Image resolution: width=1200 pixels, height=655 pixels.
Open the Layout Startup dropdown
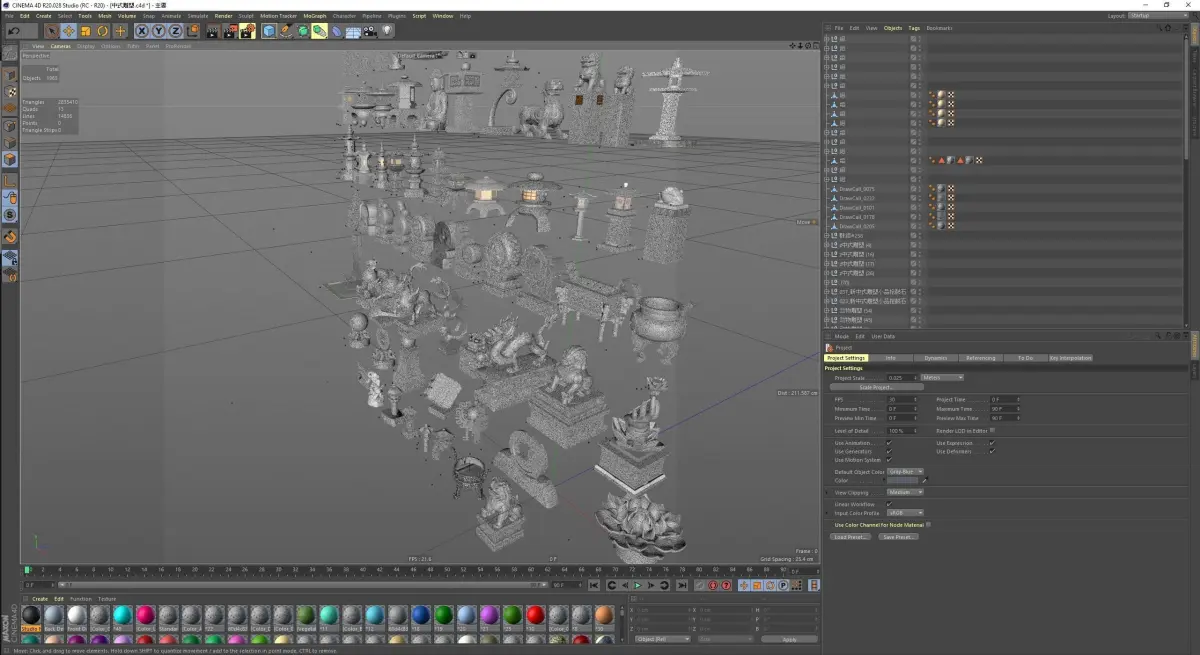point(1157,16)
